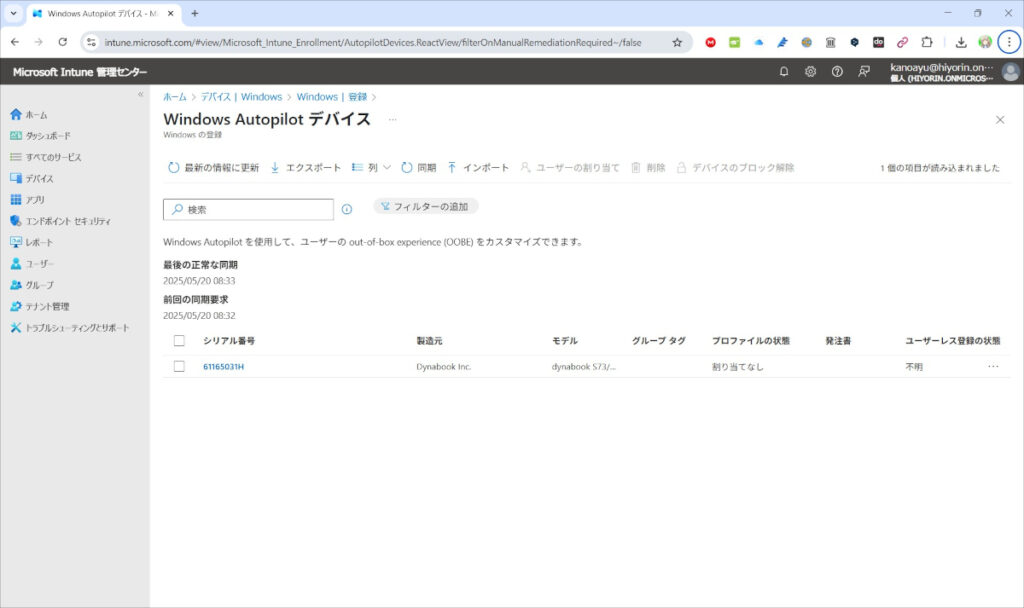Open the 列 columns dropdown
This screenshot has width=1024, height=608.
[x=371, y=168]
